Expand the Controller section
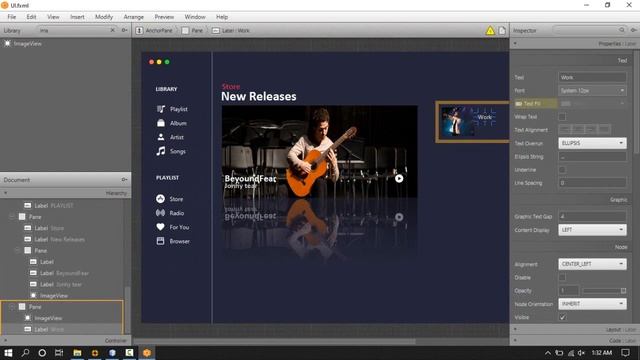Screen dimensions: 640x360 coord(6,340)
